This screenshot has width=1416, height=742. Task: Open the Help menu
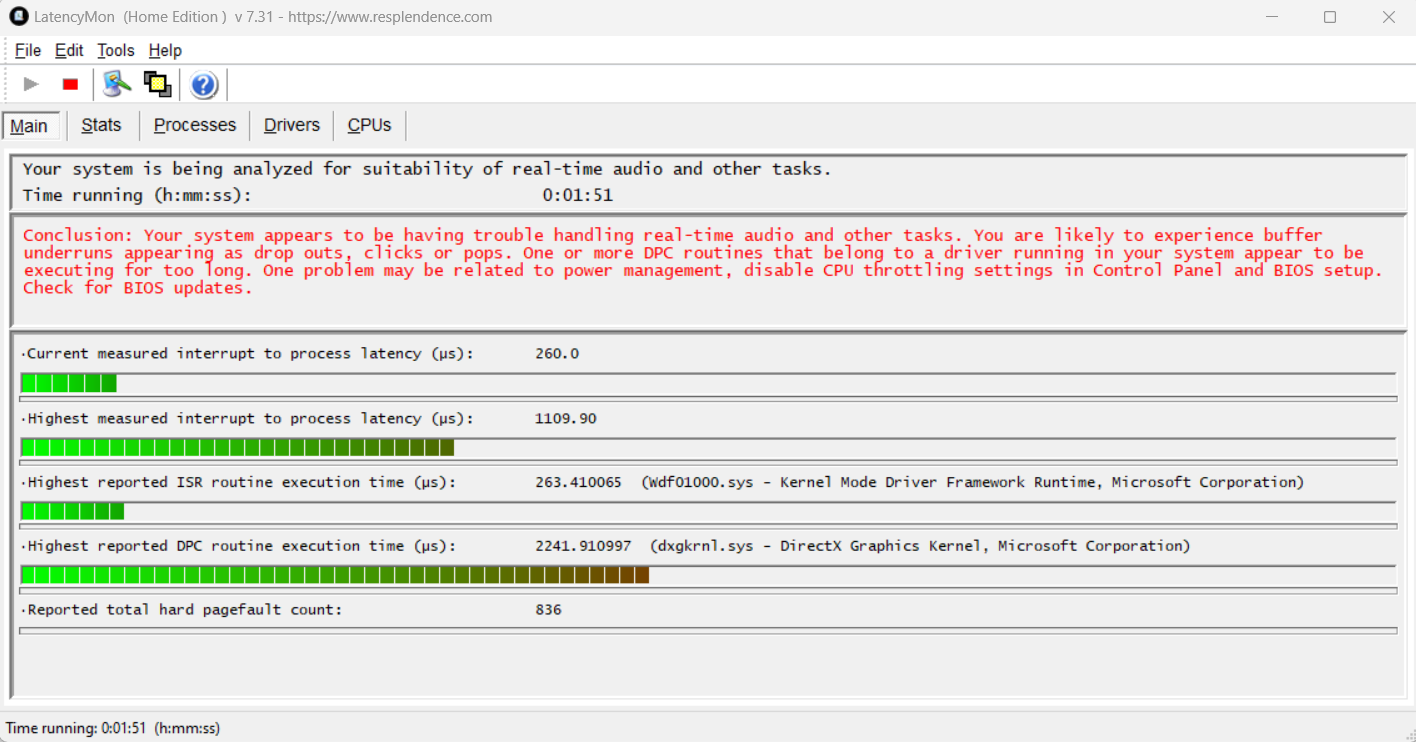pos(165,50)
